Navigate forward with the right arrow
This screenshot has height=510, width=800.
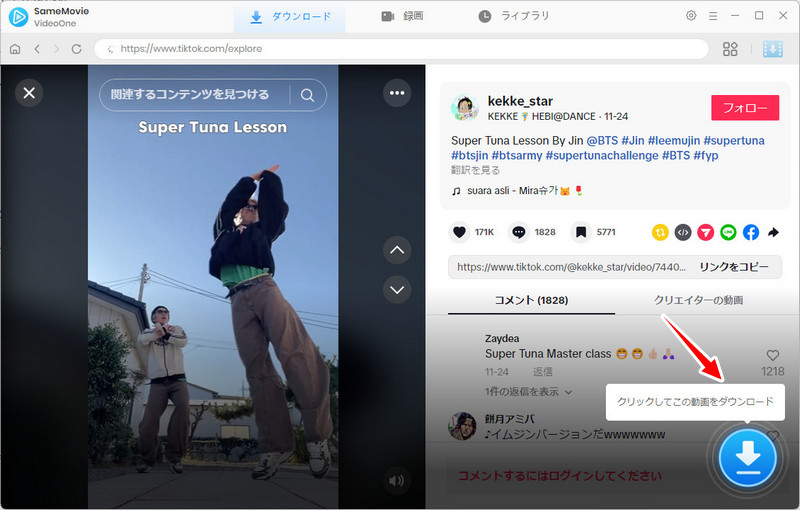point(56,49)
